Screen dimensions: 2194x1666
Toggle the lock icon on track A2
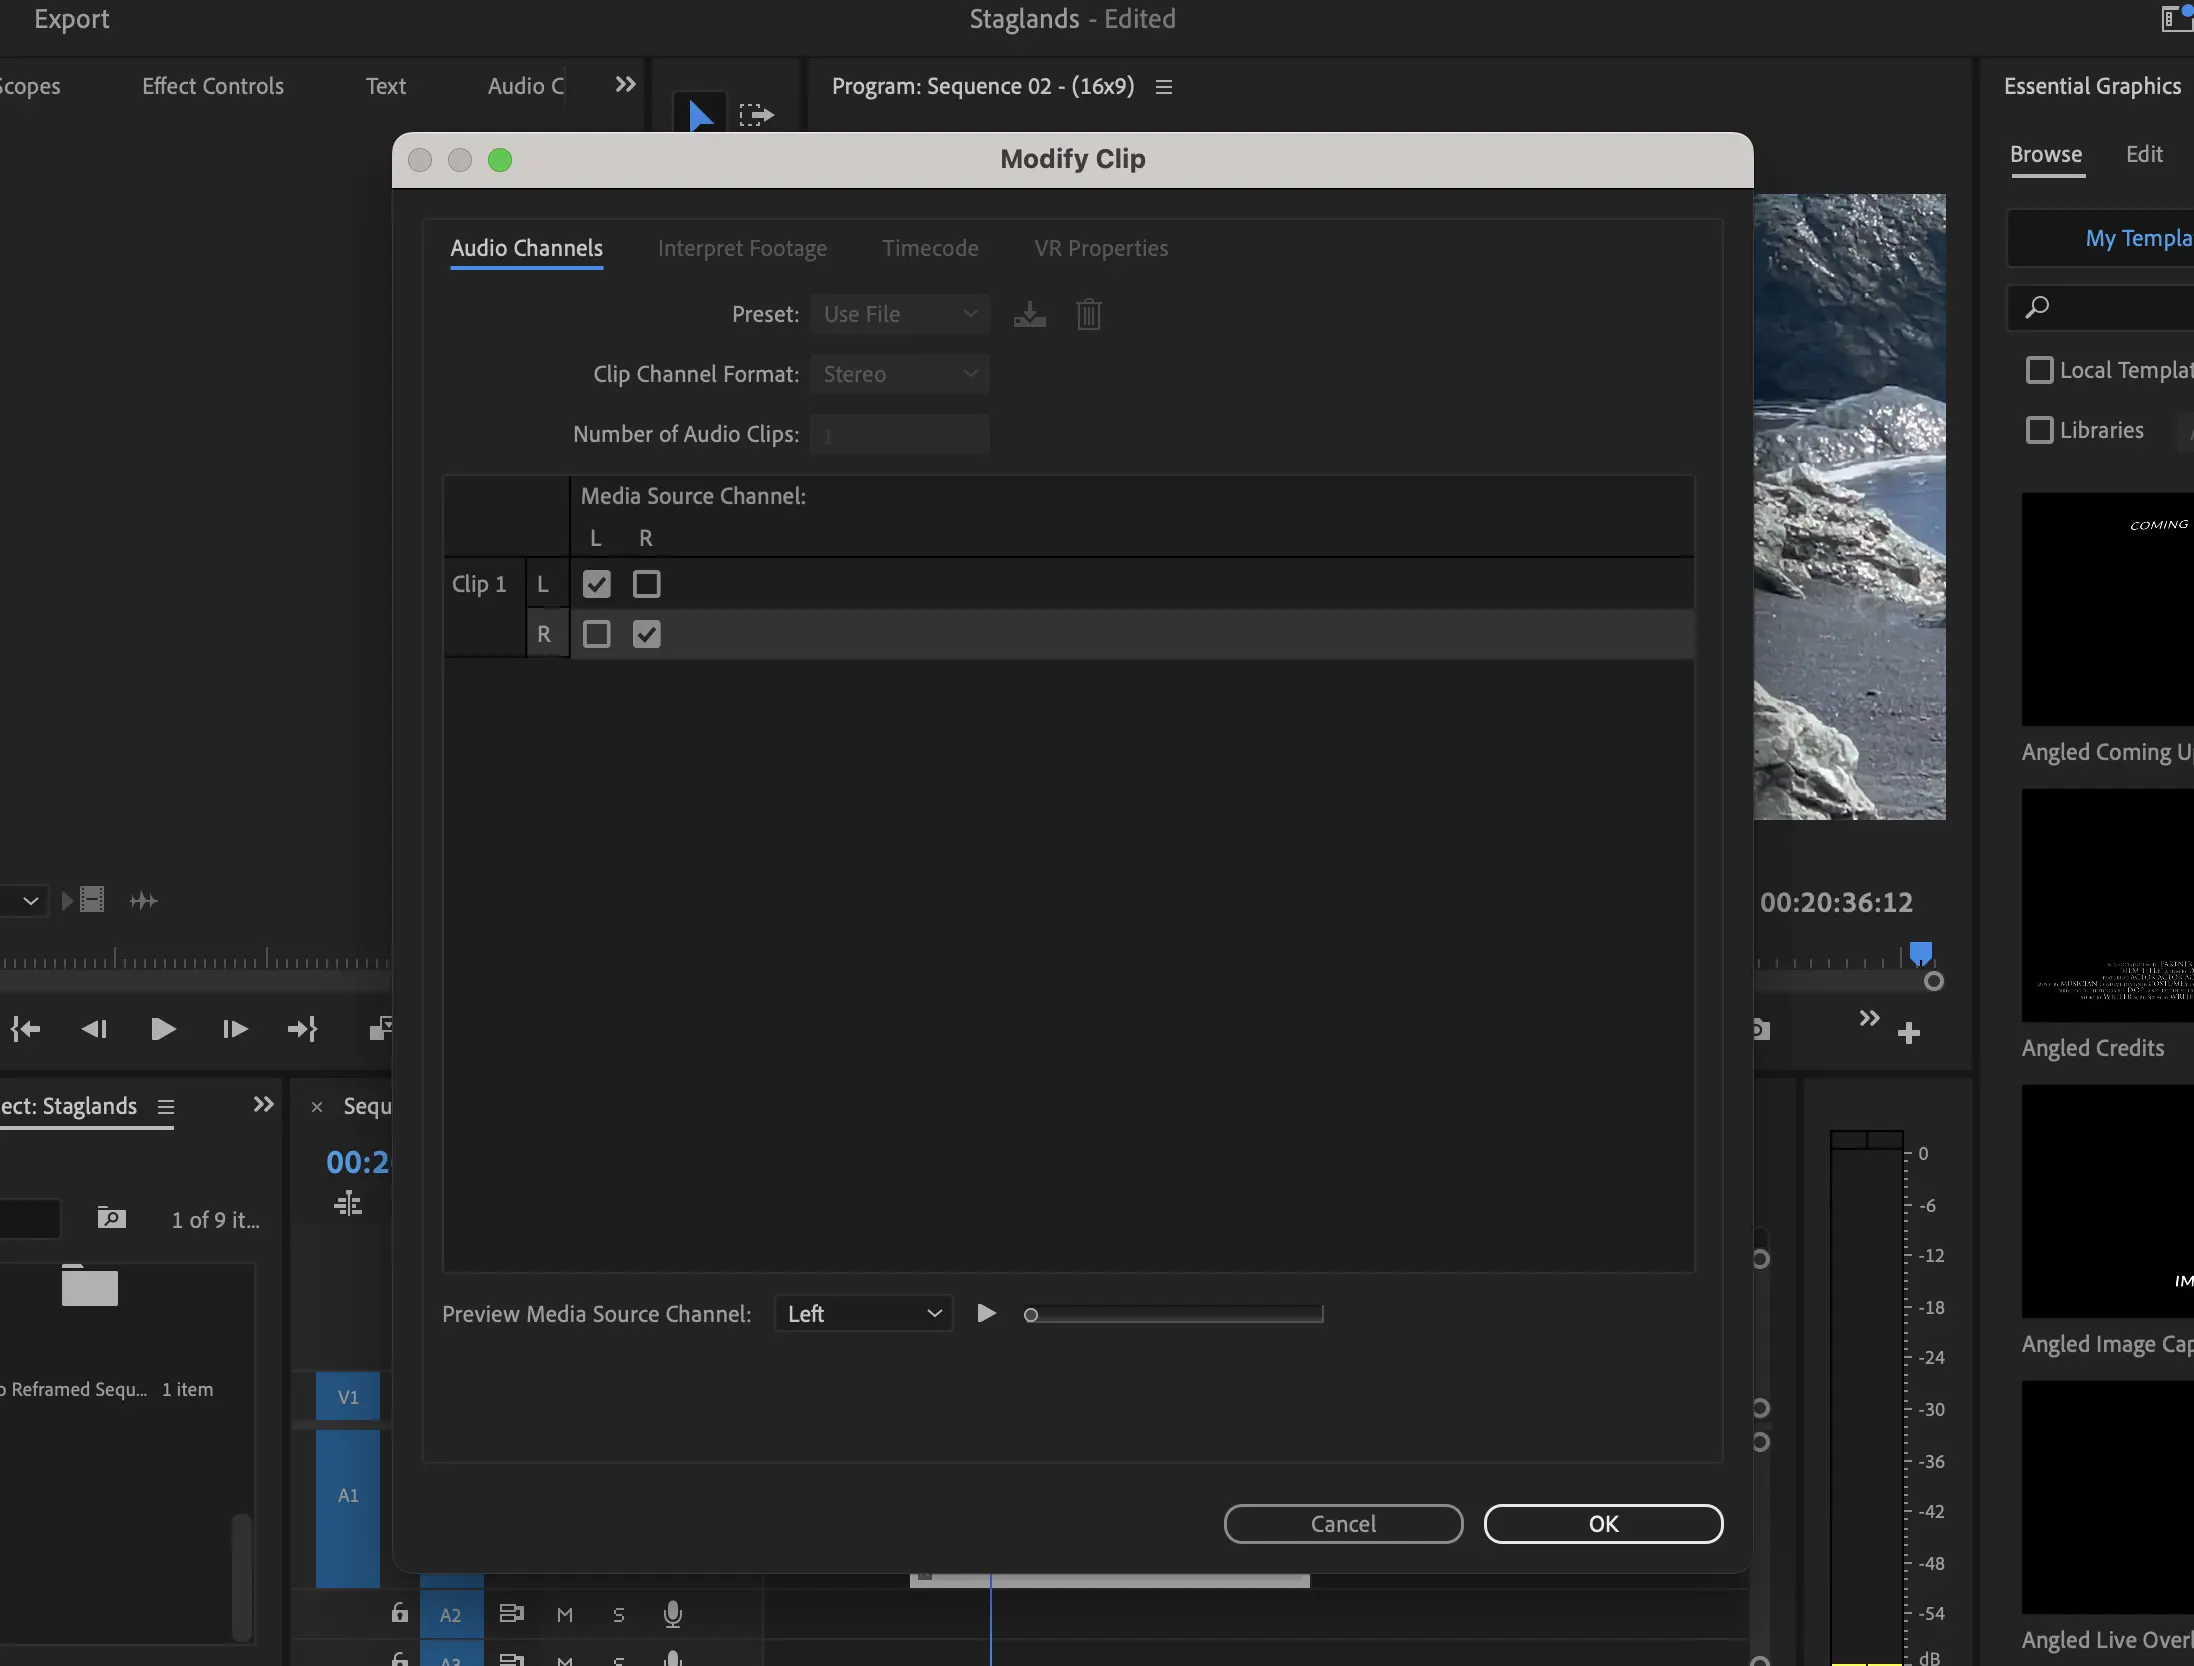(x=399, y=1613)
